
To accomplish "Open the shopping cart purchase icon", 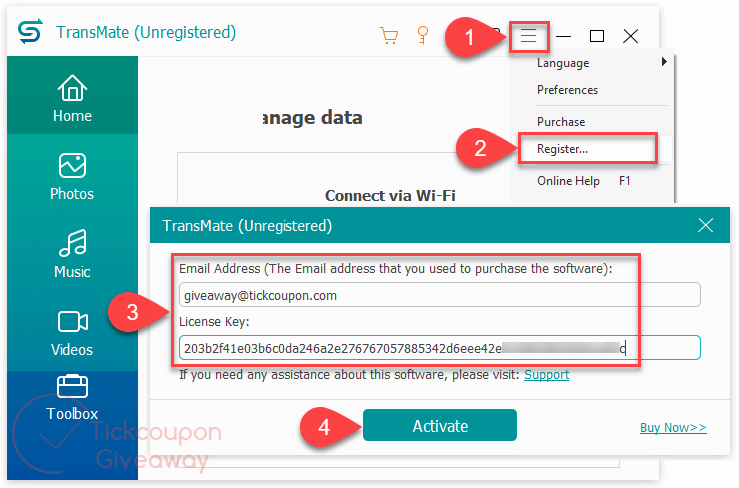I will click(x=389, y=36).
